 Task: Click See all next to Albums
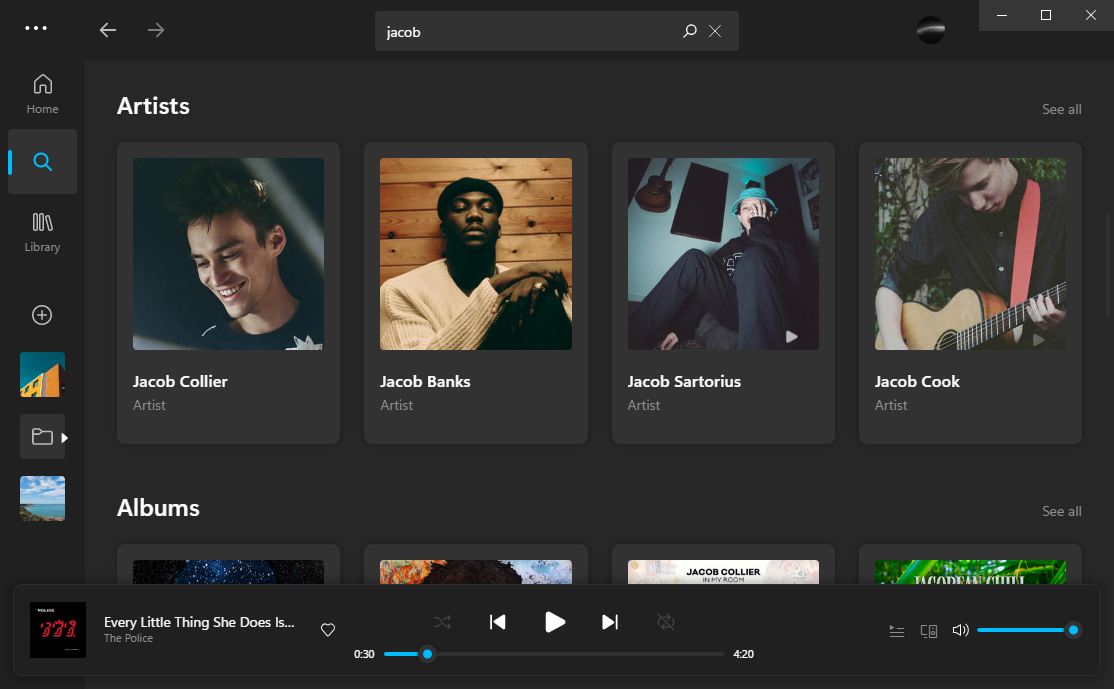point(1061,511)
